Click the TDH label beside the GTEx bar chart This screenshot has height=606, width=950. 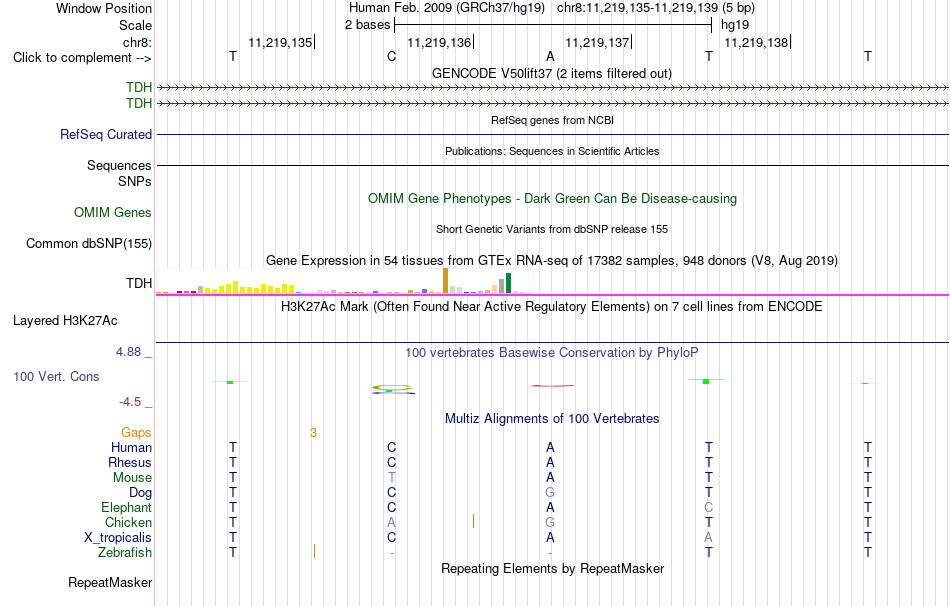139,283
